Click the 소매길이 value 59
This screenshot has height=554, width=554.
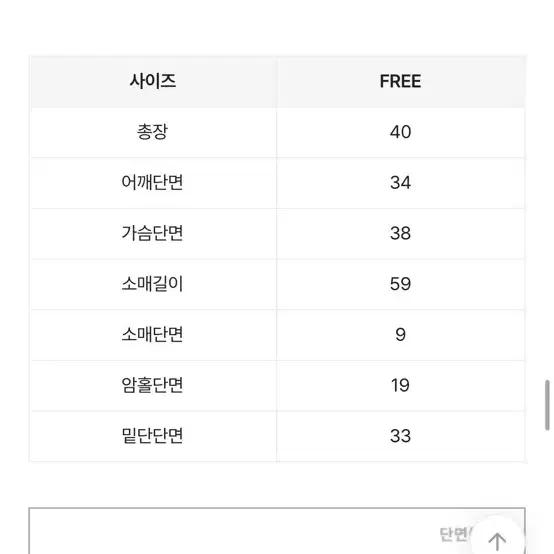(x=400, y=284)
